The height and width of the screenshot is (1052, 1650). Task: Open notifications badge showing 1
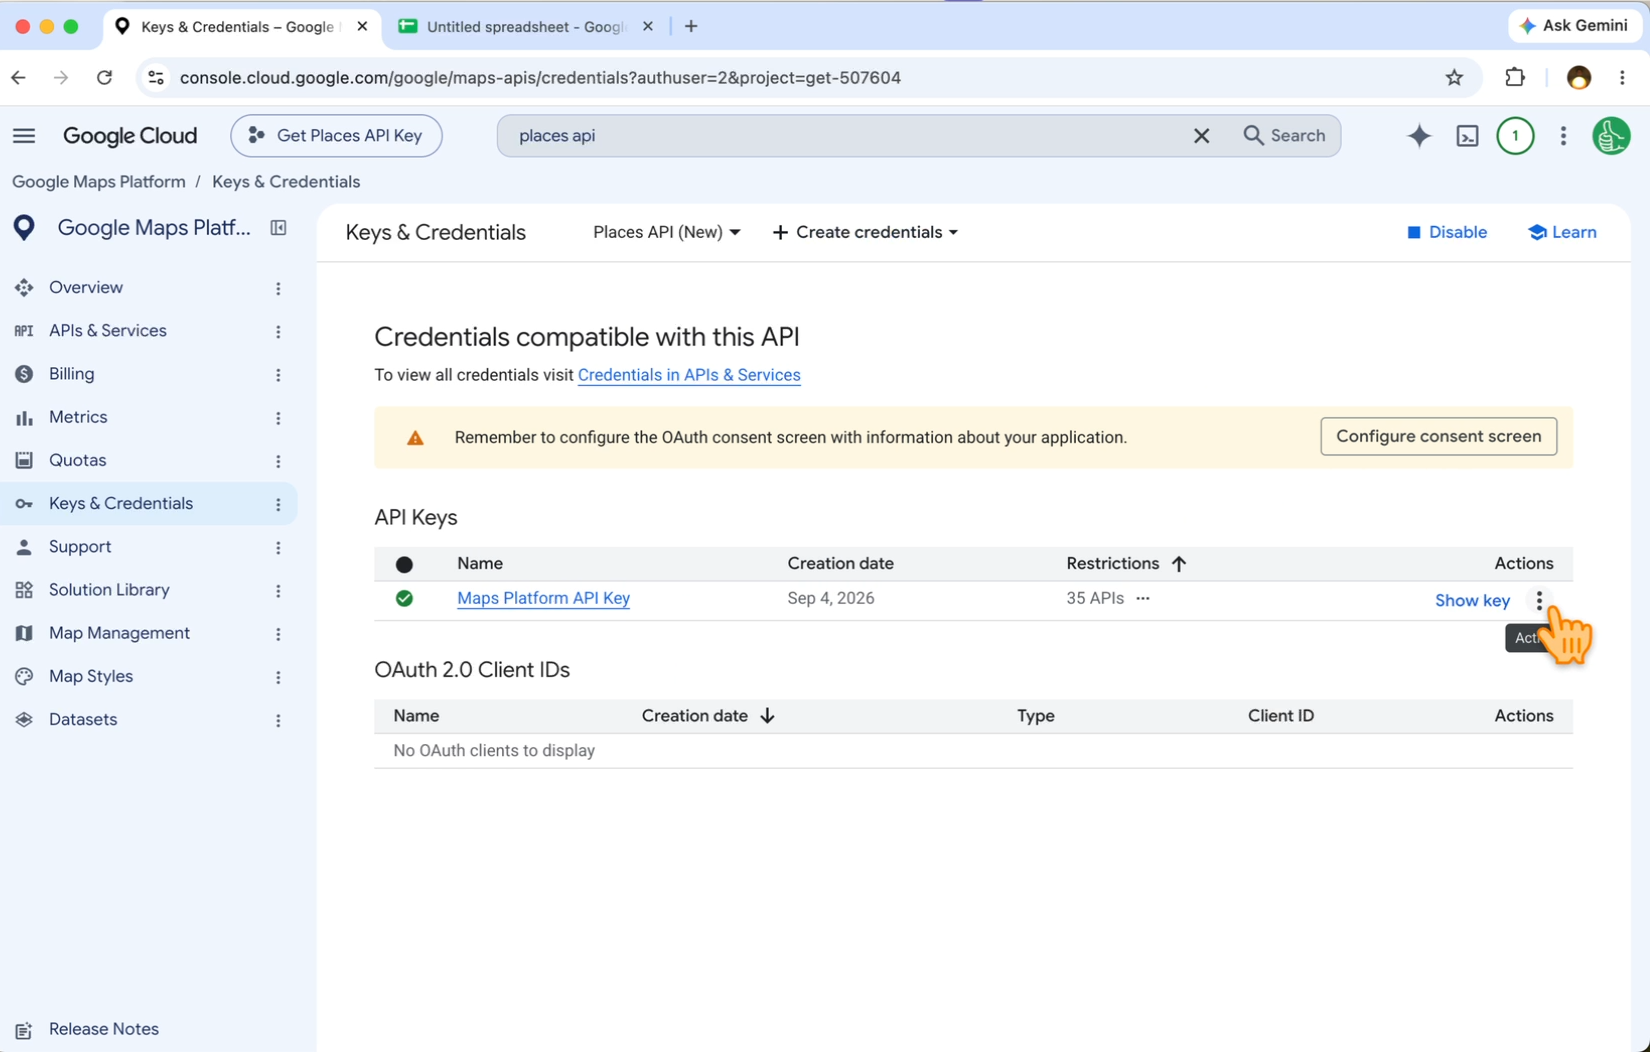(1515, 136)
